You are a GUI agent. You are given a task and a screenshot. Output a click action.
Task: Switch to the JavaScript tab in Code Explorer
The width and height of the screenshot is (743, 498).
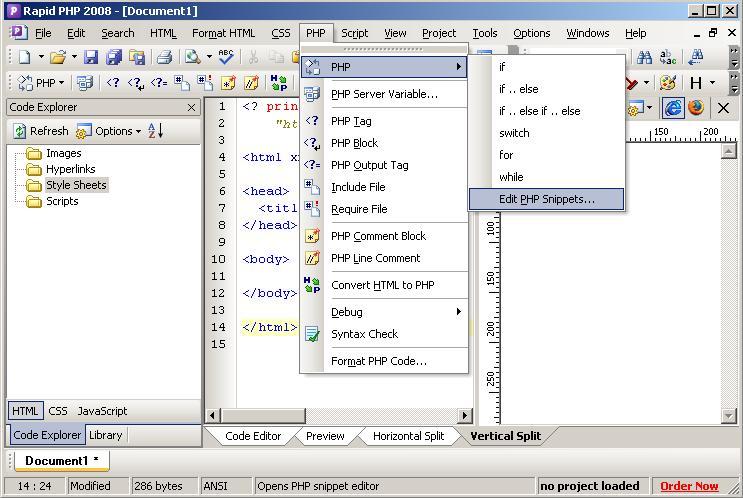pyautogui.click(x=102, y=411)
